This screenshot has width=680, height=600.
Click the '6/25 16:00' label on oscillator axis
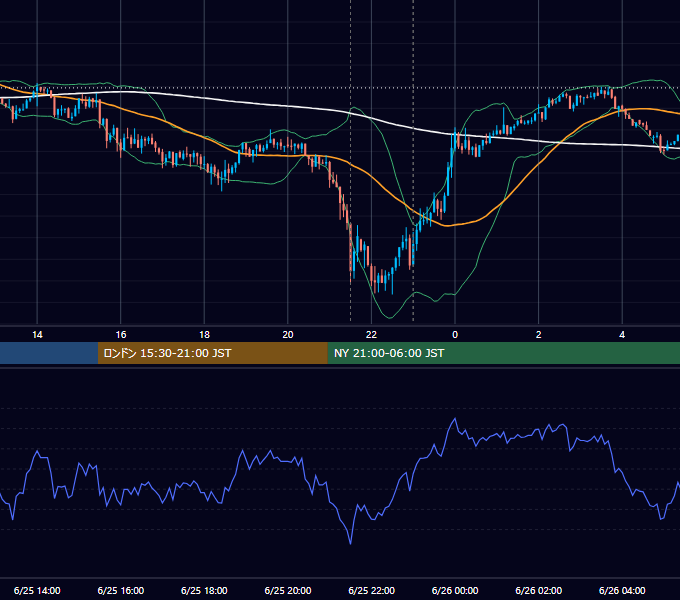pos(121,590)
